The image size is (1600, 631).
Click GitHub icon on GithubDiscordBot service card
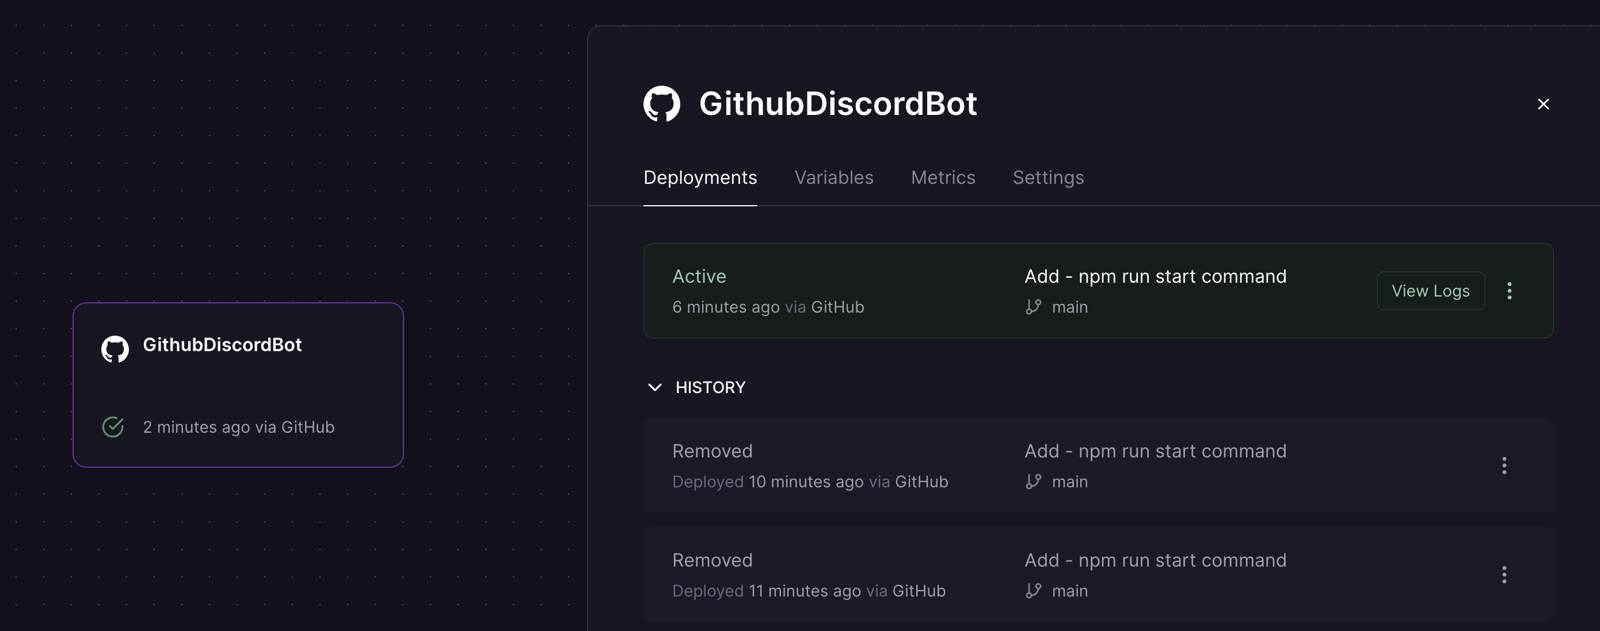pyautogui.click(x=115, y=348)
